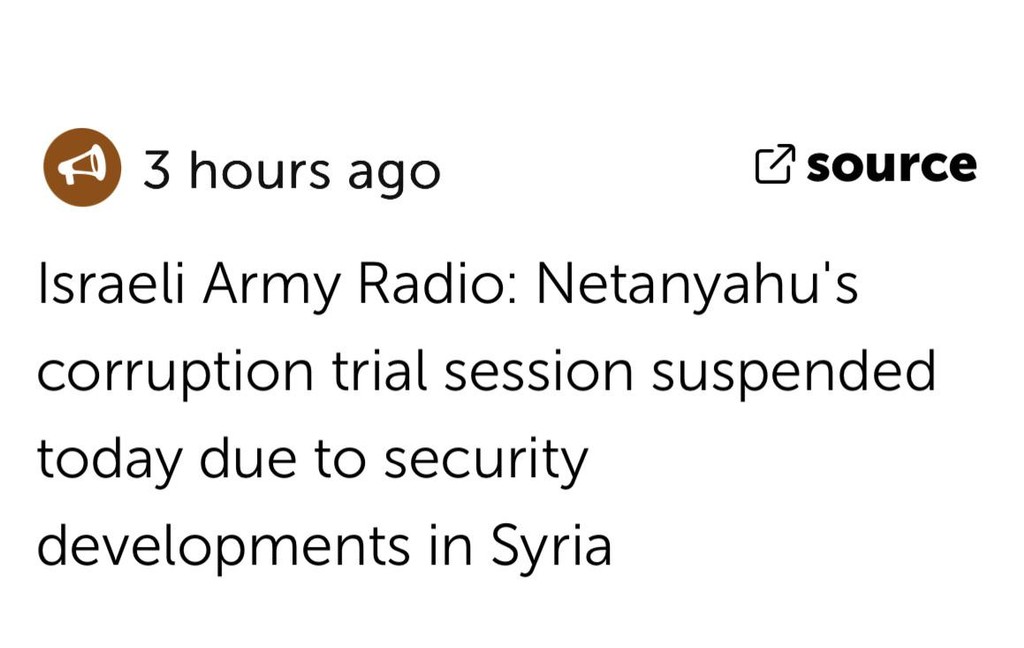The width and height of the screenshot is (1024, 648).
Task: Click the word suspended in the headline
Action: 793,372
